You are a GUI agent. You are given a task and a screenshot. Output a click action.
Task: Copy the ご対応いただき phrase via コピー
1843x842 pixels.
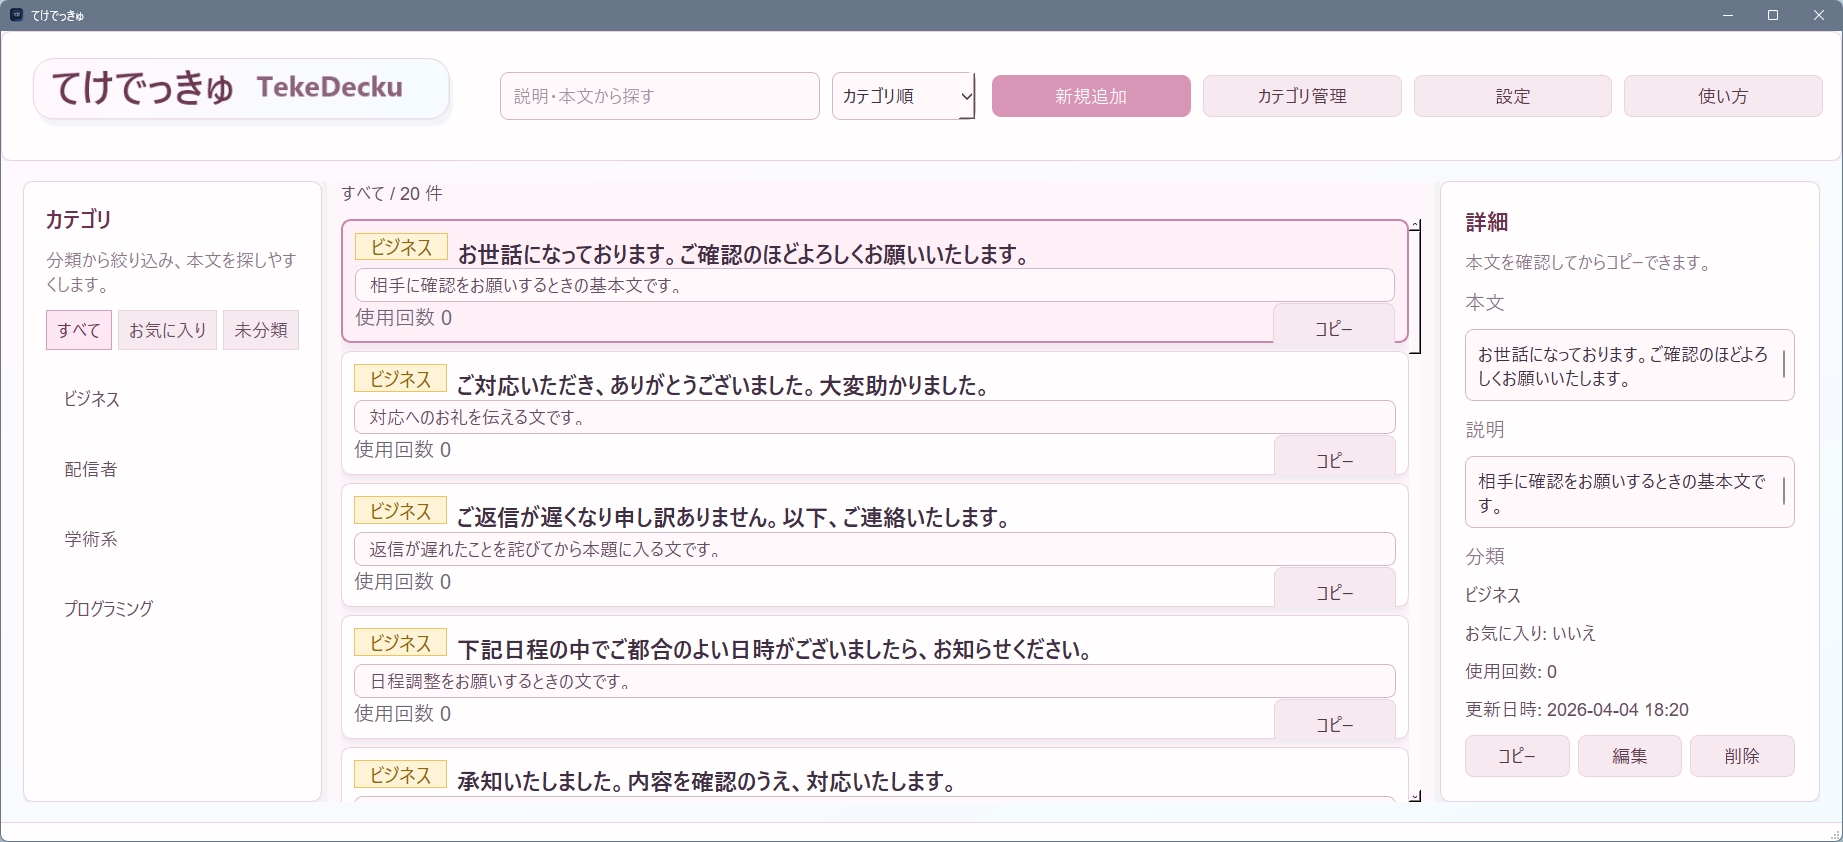click(1334, 460)
